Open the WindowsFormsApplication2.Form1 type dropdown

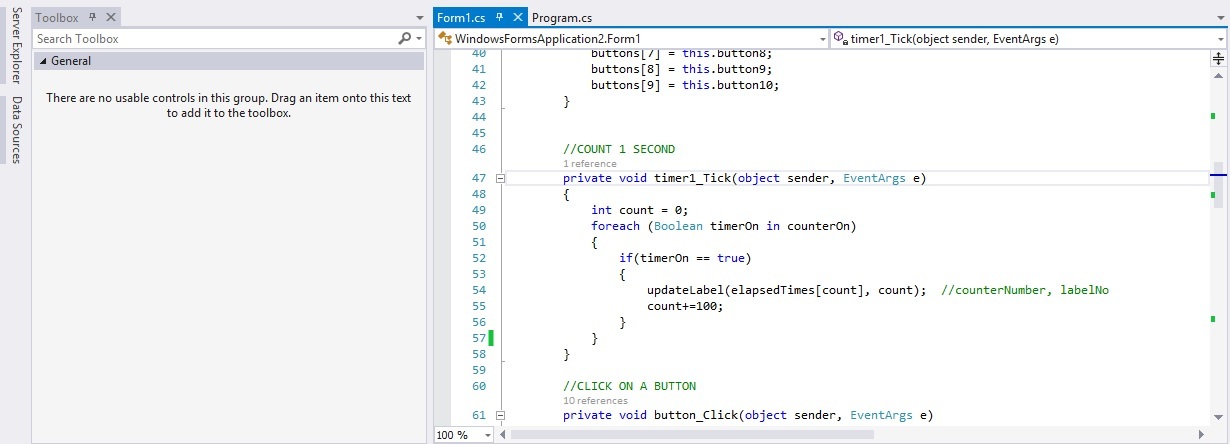point(822,39)
